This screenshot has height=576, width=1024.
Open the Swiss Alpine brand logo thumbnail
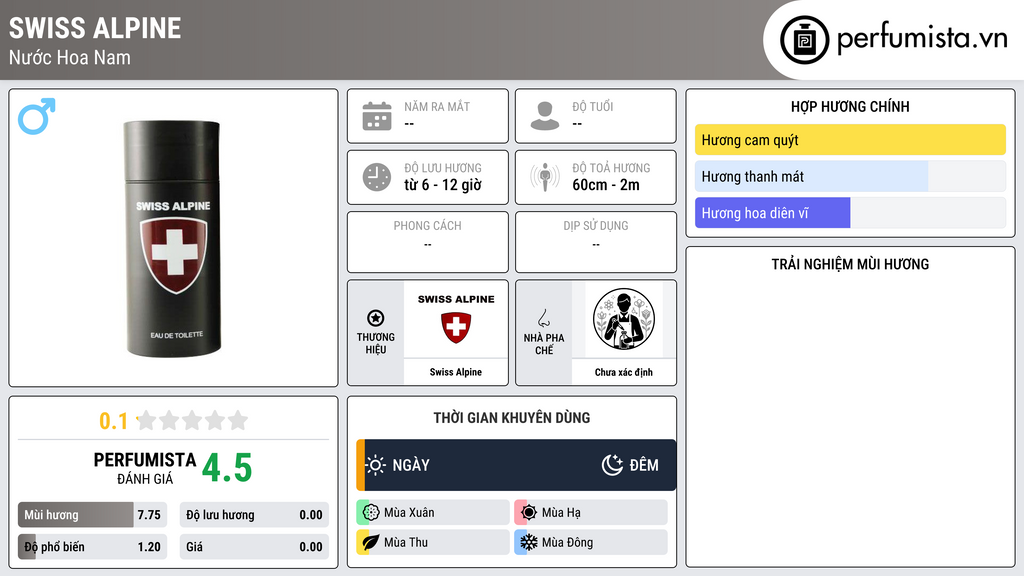pos(456,319)
